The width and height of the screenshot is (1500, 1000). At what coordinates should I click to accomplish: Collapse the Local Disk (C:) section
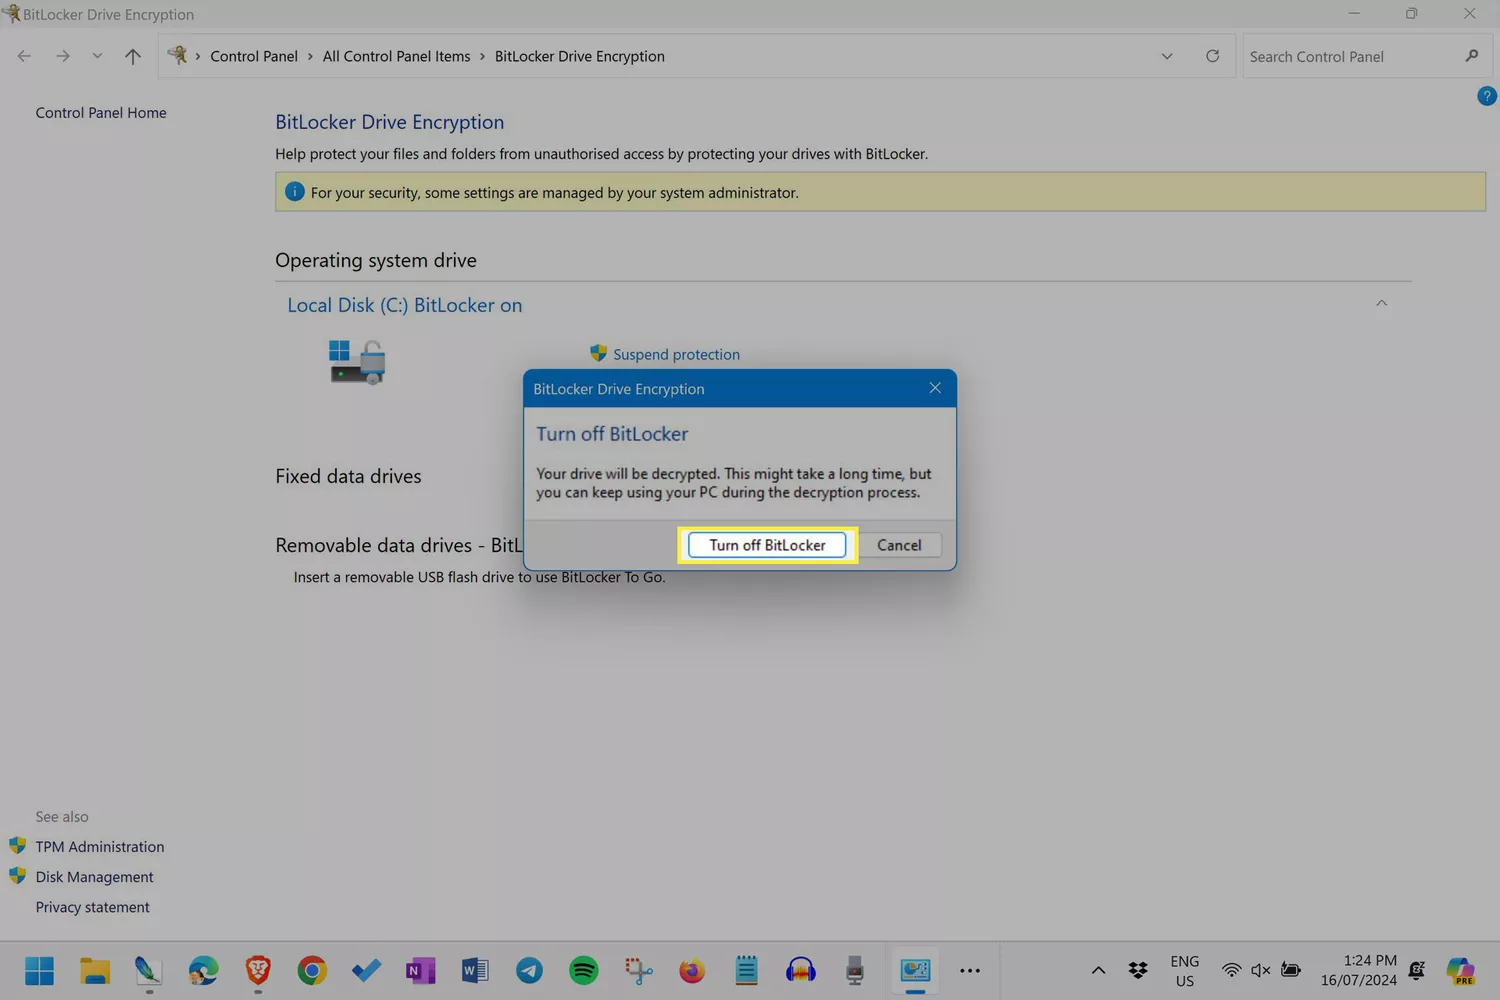1381,304
